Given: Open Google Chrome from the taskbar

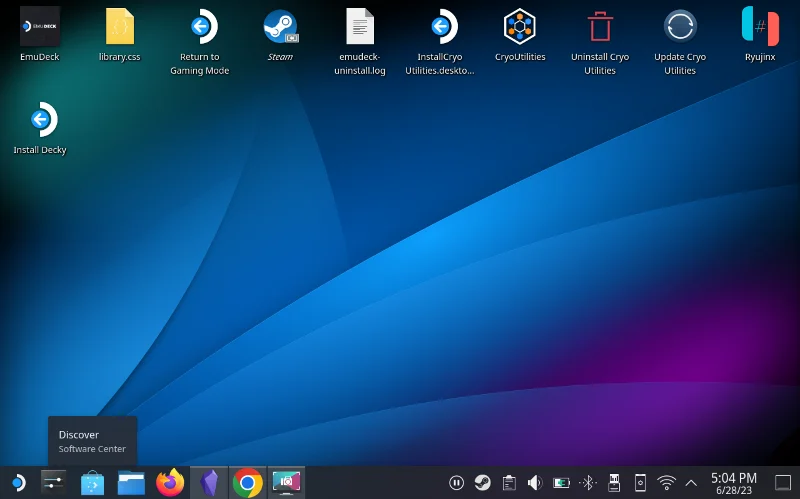Looking at the screenshot, I should coord(247,483).
